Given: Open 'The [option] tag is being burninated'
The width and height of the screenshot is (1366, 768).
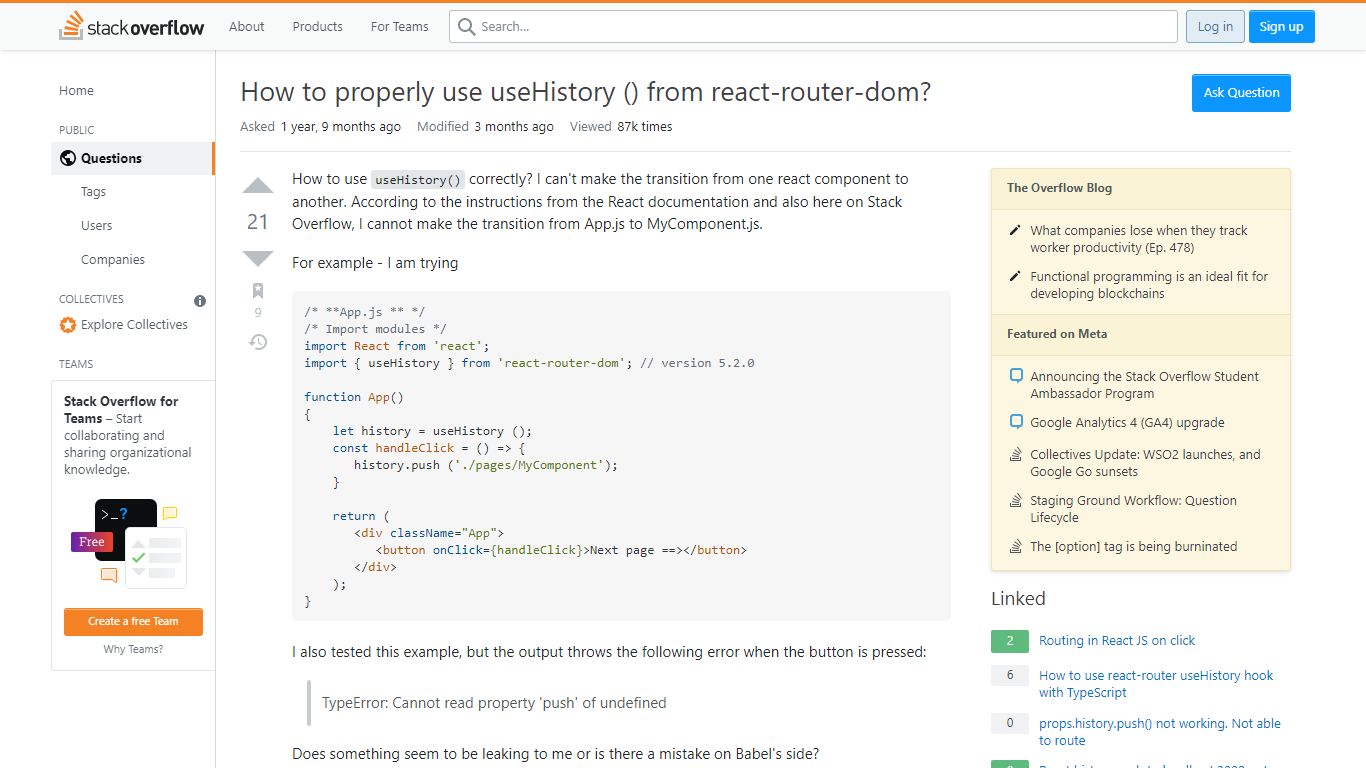Looking at the screenshot, I should [1133, 547].
